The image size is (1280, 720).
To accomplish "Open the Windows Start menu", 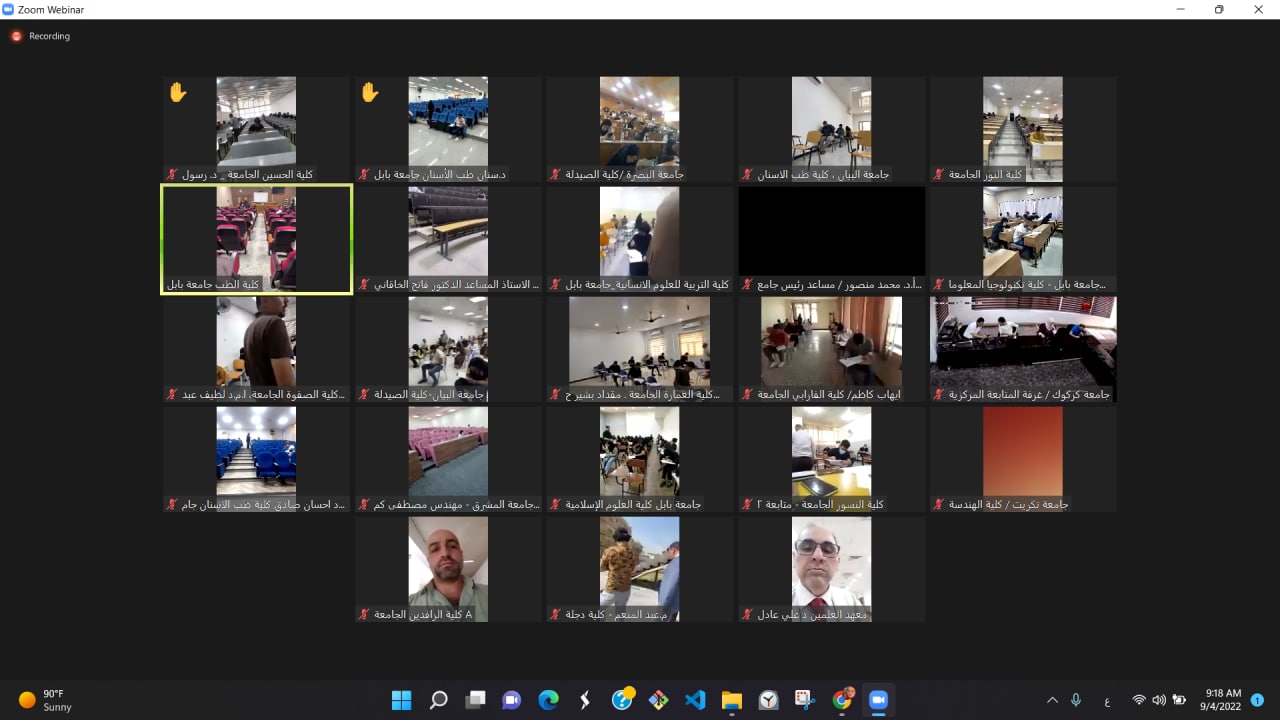I will point(401,700).
